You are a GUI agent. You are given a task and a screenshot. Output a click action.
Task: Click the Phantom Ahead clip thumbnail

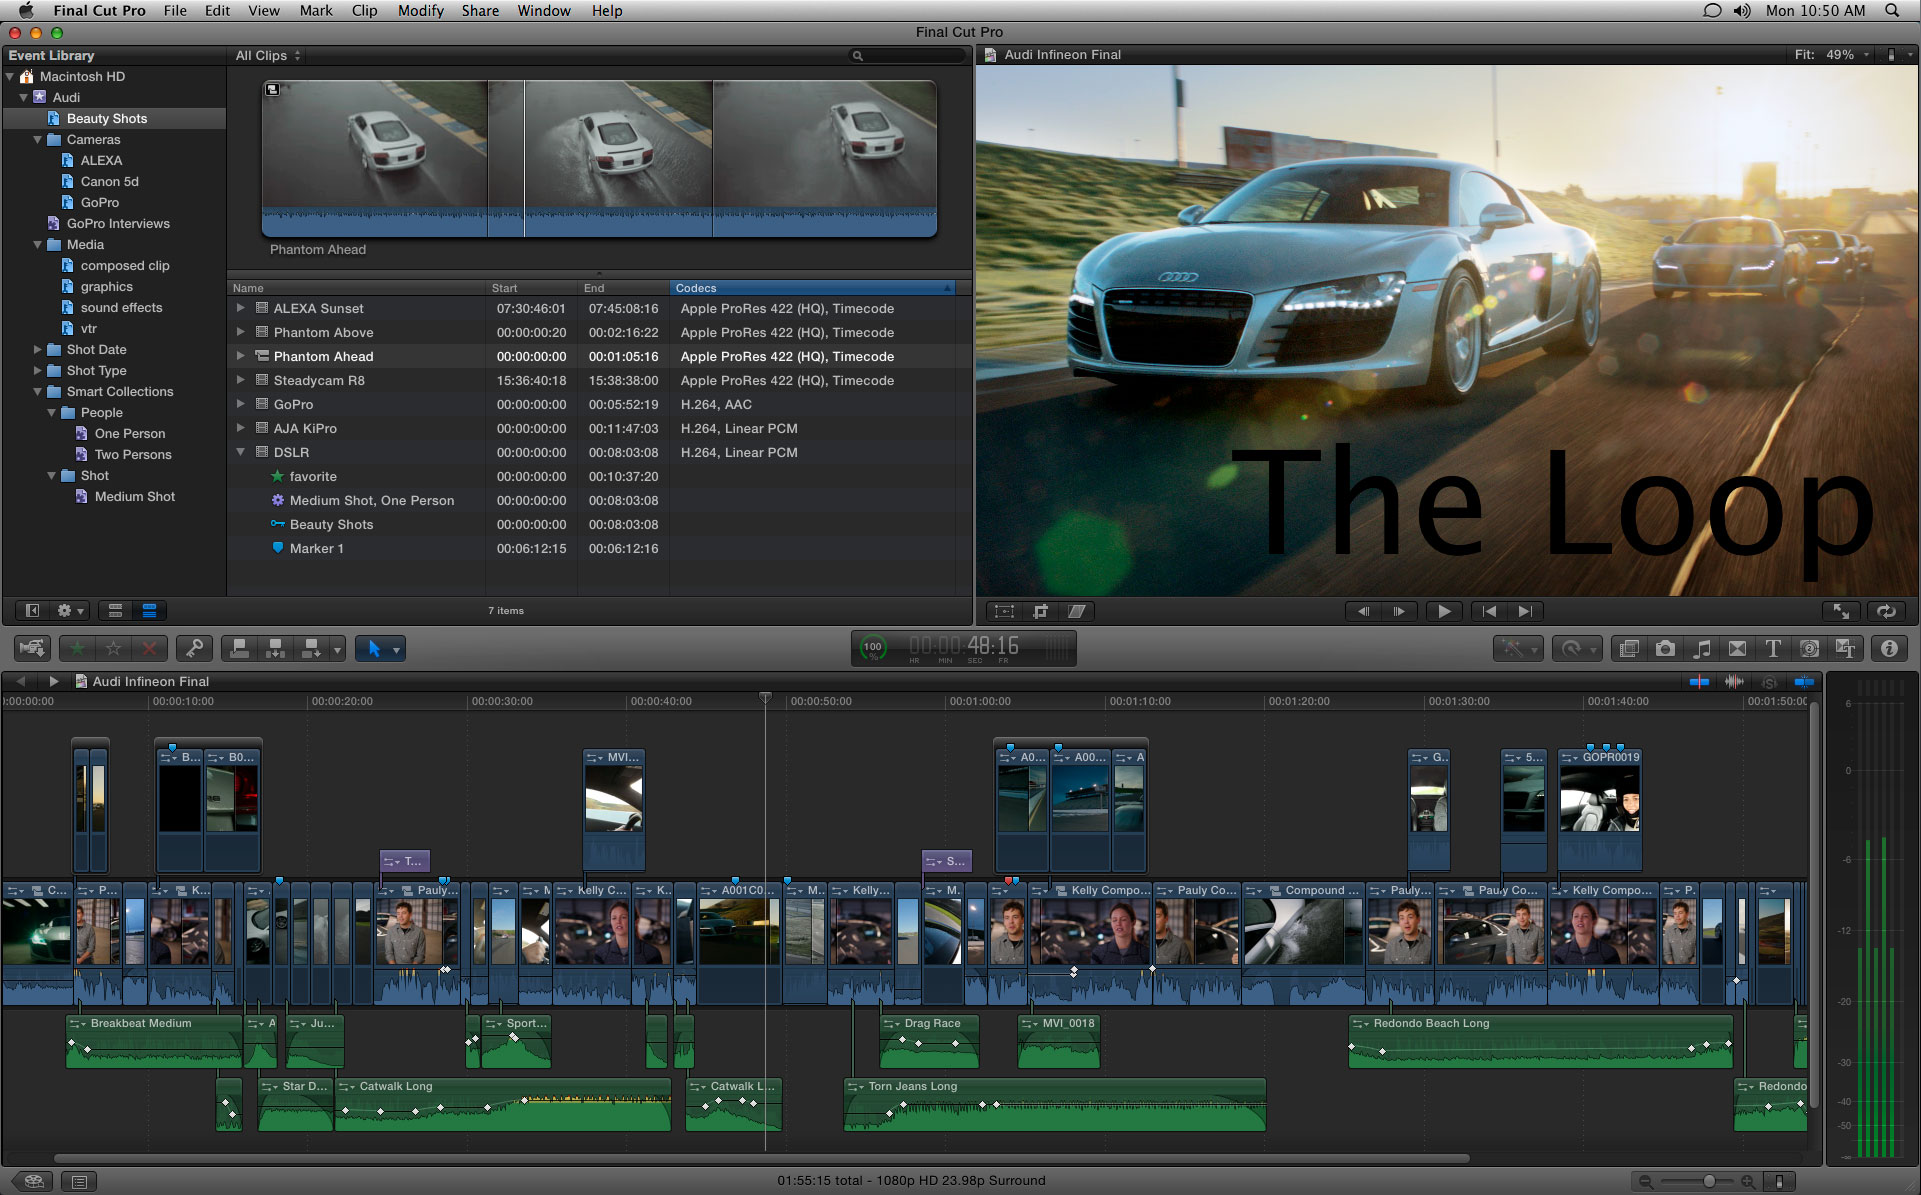pos(600,153)
